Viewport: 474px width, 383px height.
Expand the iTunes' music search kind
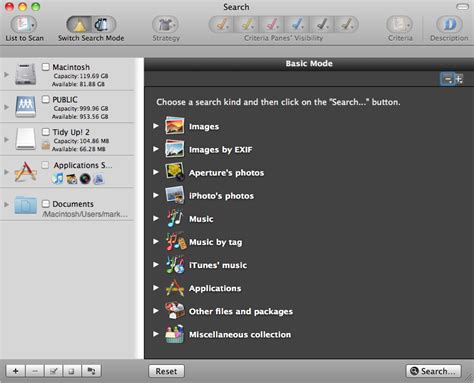pyautogui.click(x=156, y=265)
